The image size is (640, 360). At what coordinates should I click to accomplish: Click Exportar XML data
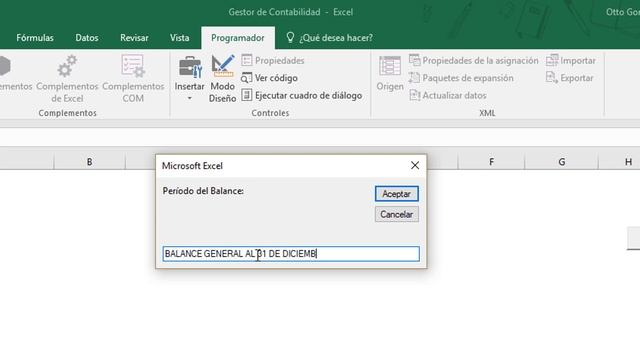pyautogui.click(x=569, y=78)
